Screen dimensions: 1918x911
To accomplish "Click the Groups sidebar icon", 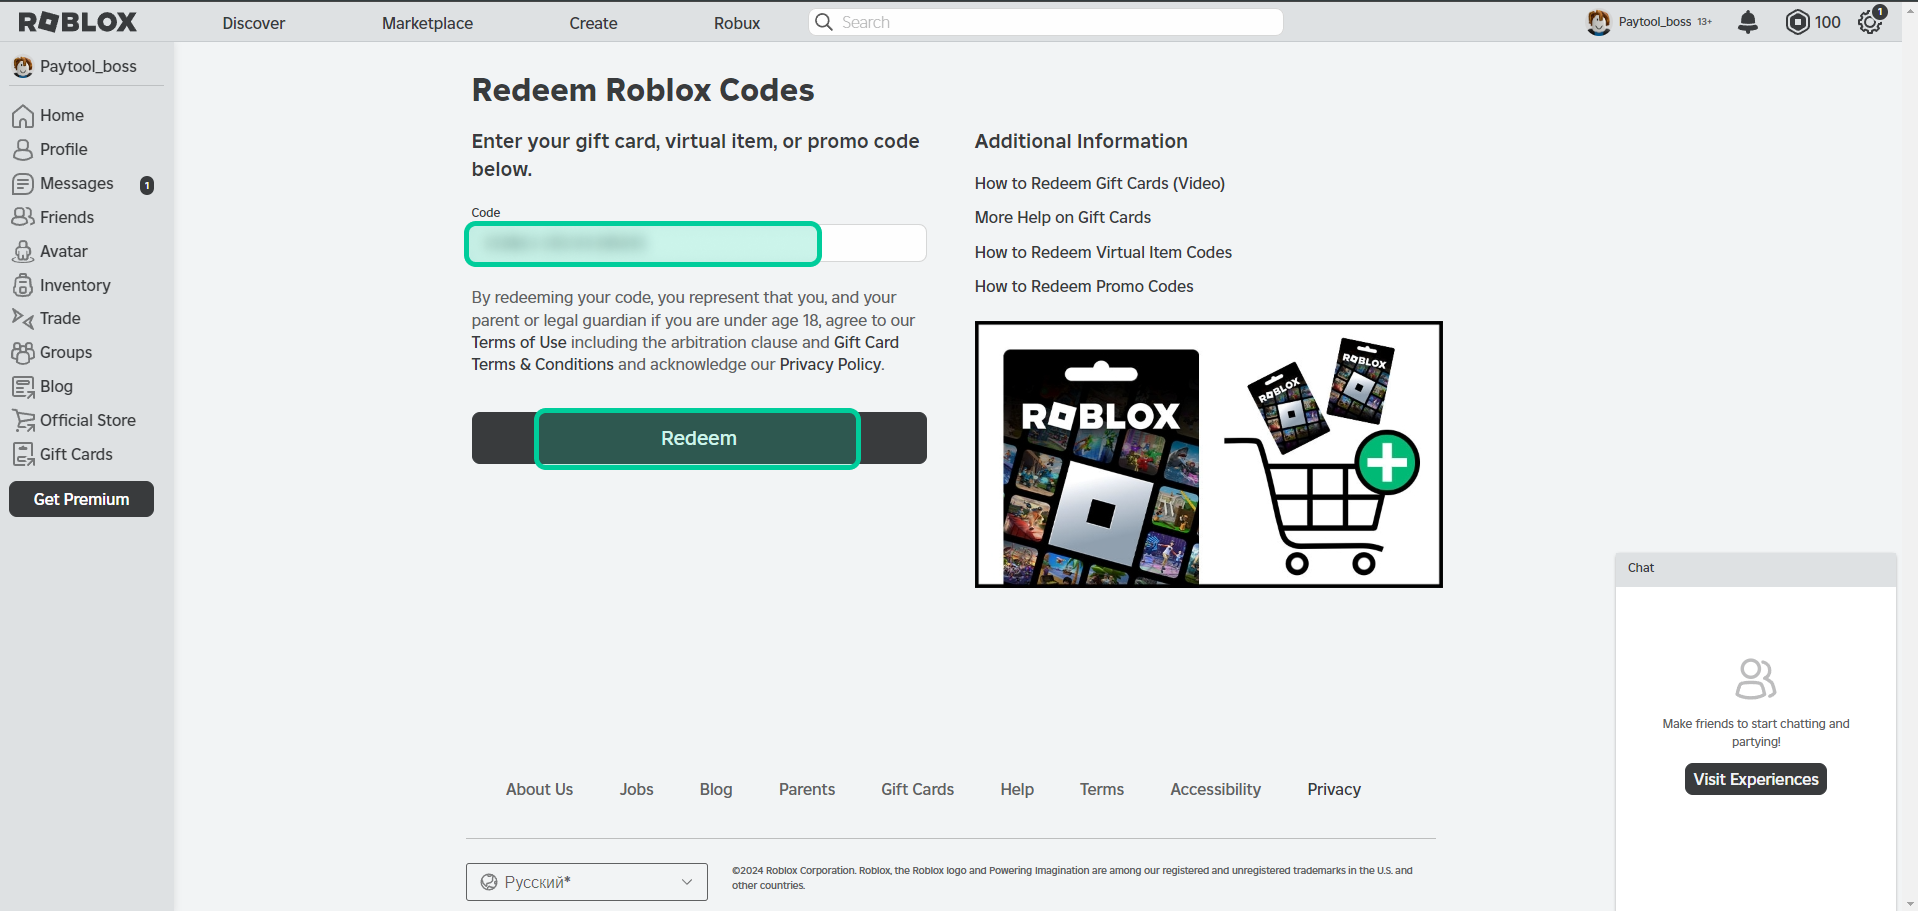I will coord(23,352).
